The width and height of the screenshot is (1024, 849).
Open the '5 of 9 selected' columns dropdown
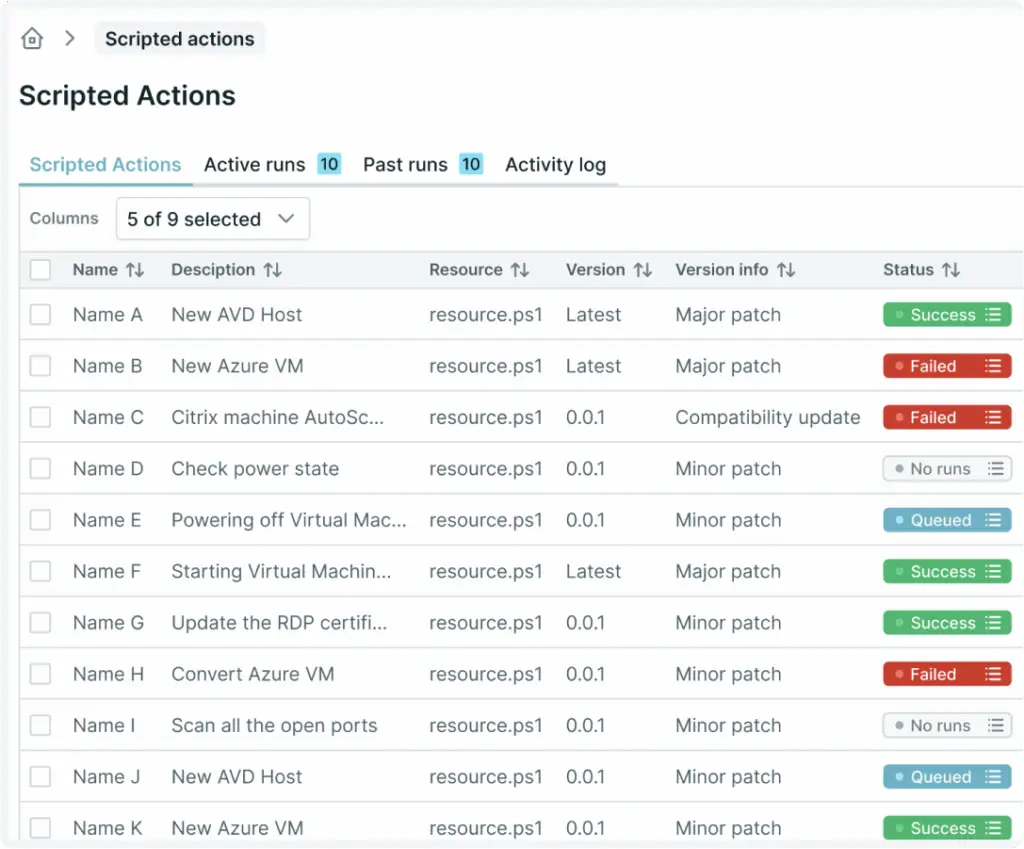212,219
